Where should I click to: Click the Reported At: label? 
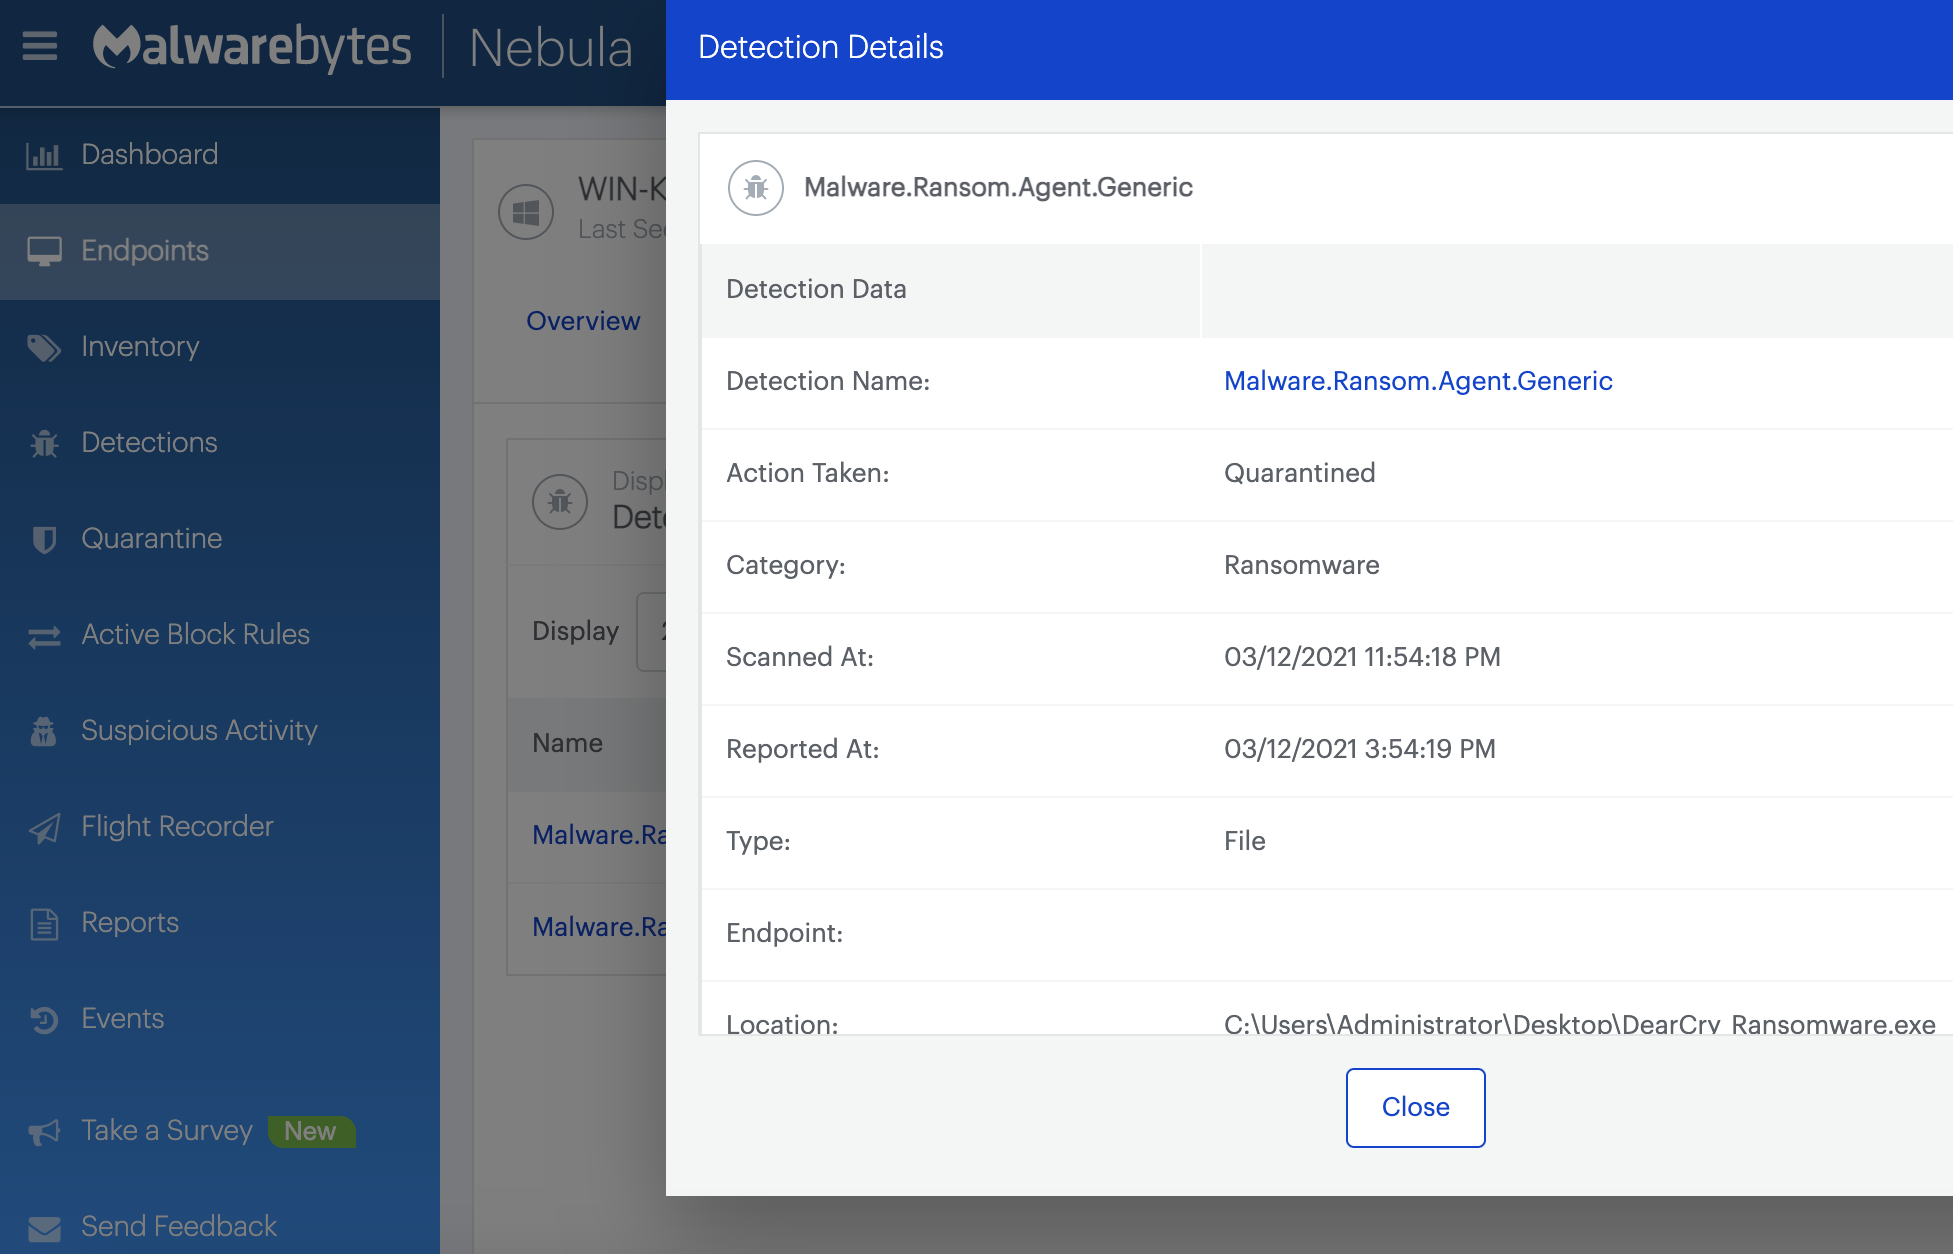coord(803,749)
